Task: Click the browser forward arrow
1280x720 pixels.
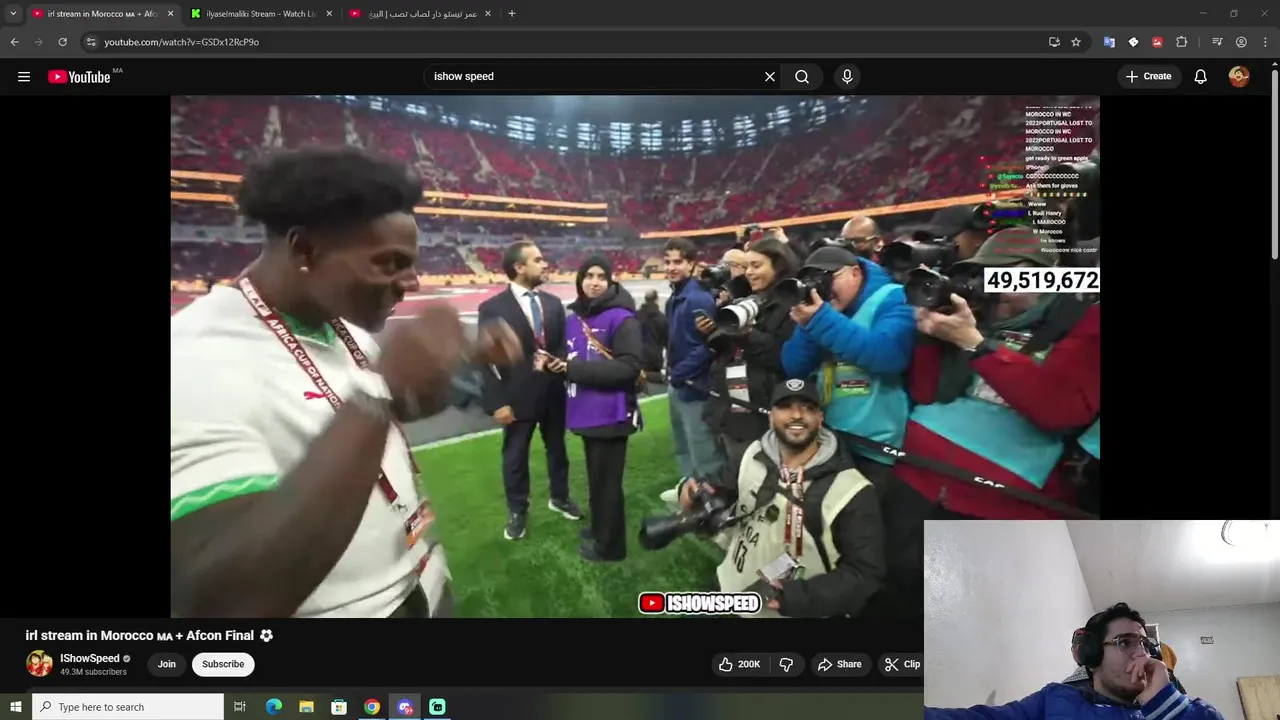Action: (x=38, y=42)
